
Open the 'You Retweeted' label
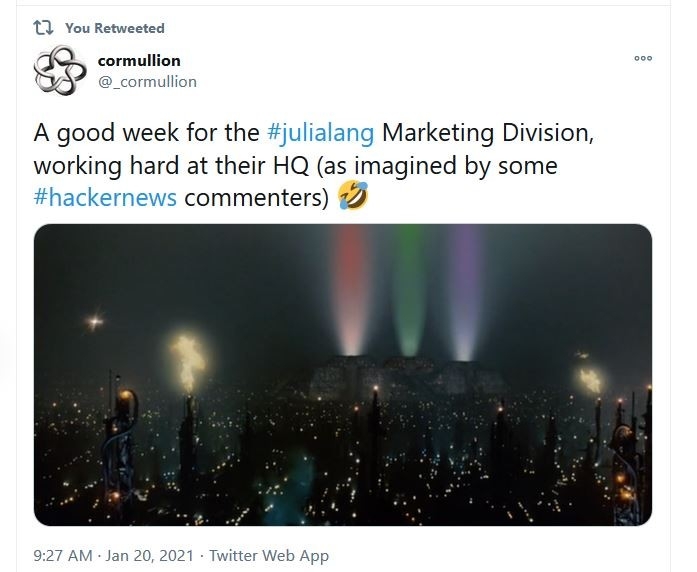coord(115,28)
